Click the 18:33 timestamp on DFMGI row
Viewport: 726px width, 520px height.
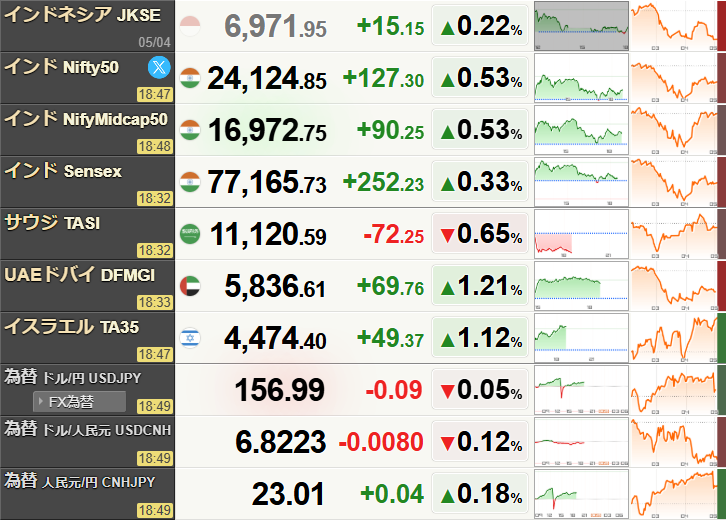point(155,302)
